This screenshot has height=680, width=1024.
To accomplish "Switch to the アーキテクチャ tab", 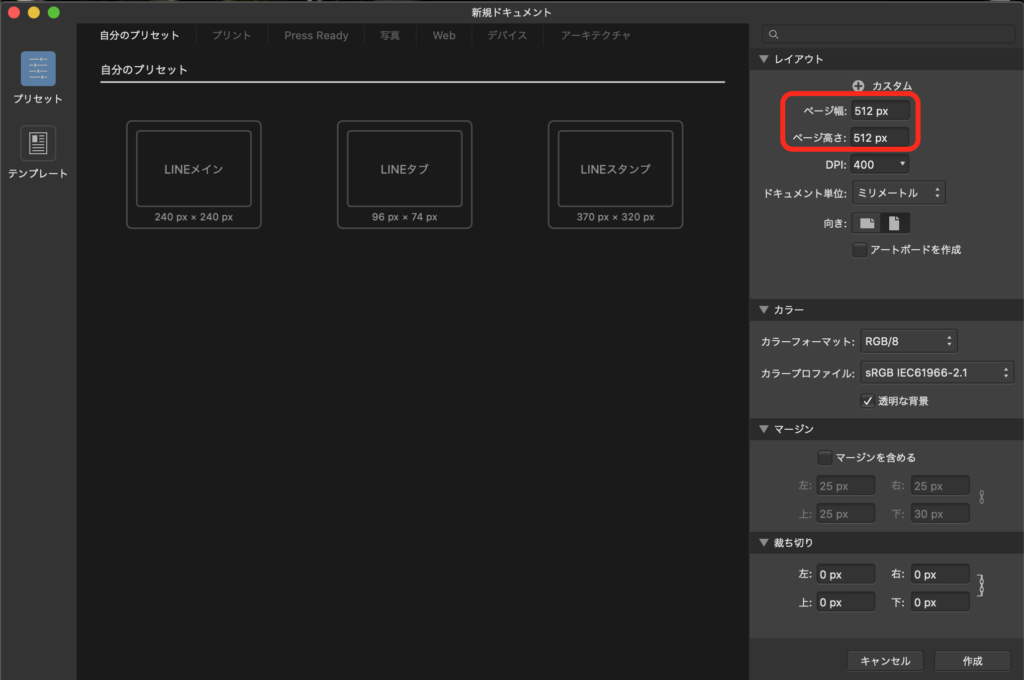I will pos(596,35).
